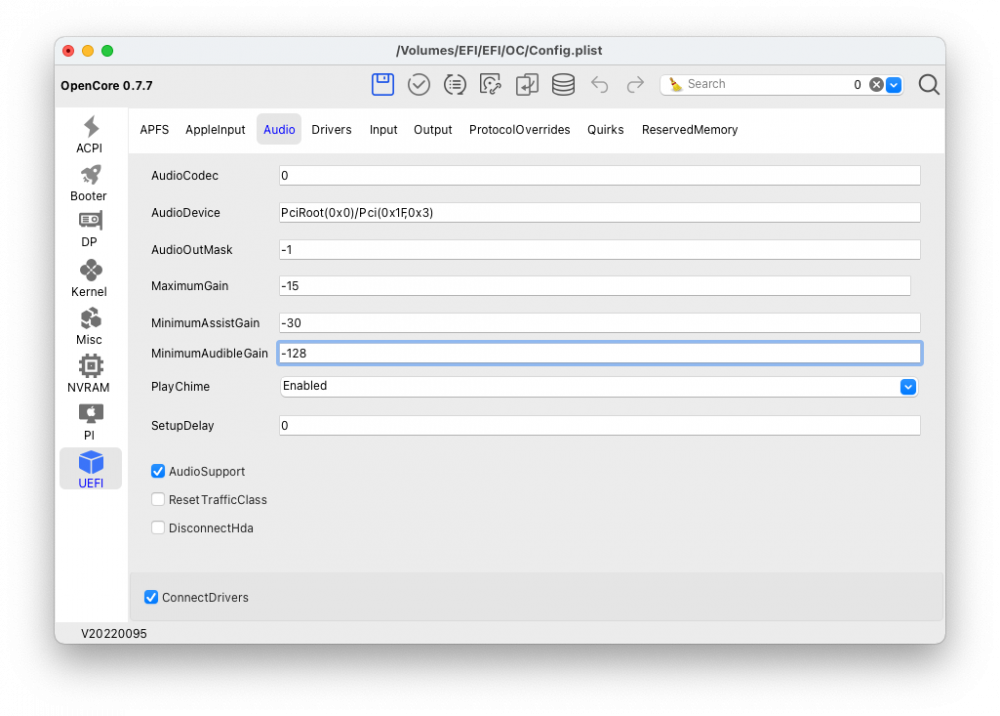
Task: Click the AudioDevice input field
Action: [x=599, y=212]
